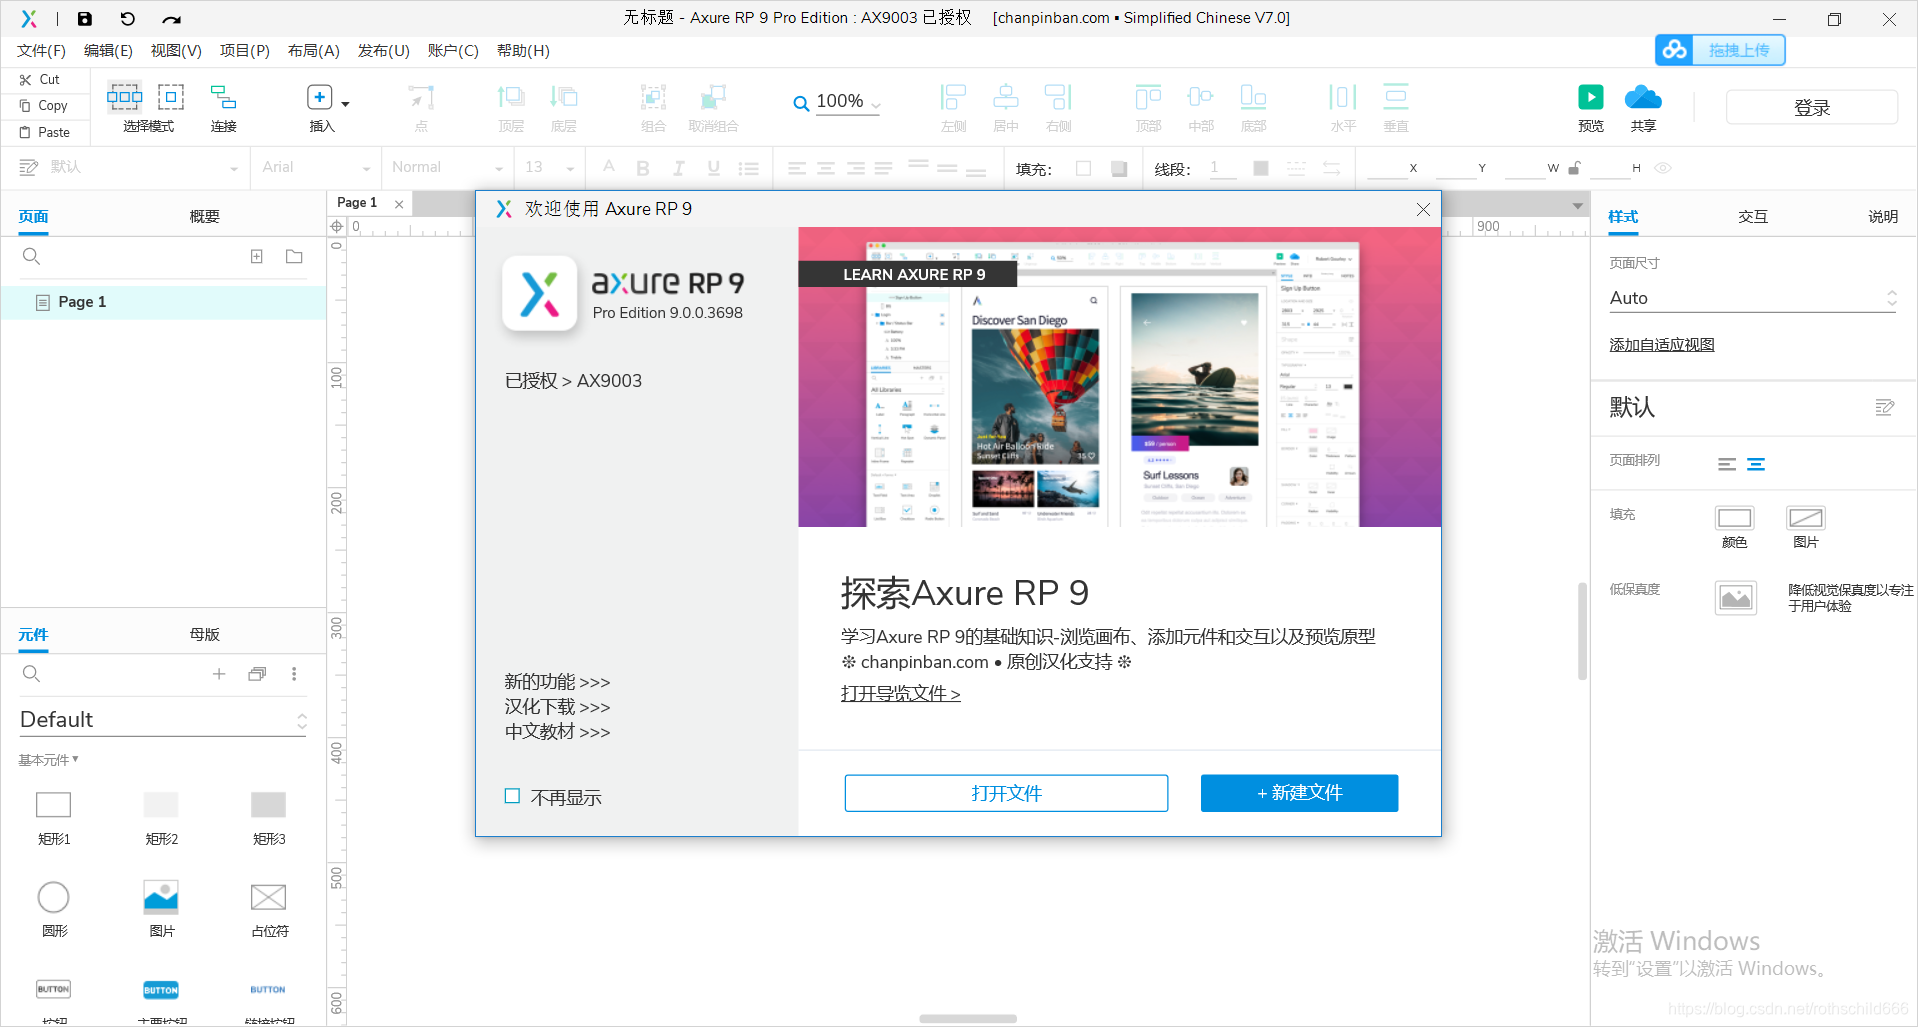Click the Save icon in title bar
This screenshot has width=1918, height=1027.
click(85, 18)
